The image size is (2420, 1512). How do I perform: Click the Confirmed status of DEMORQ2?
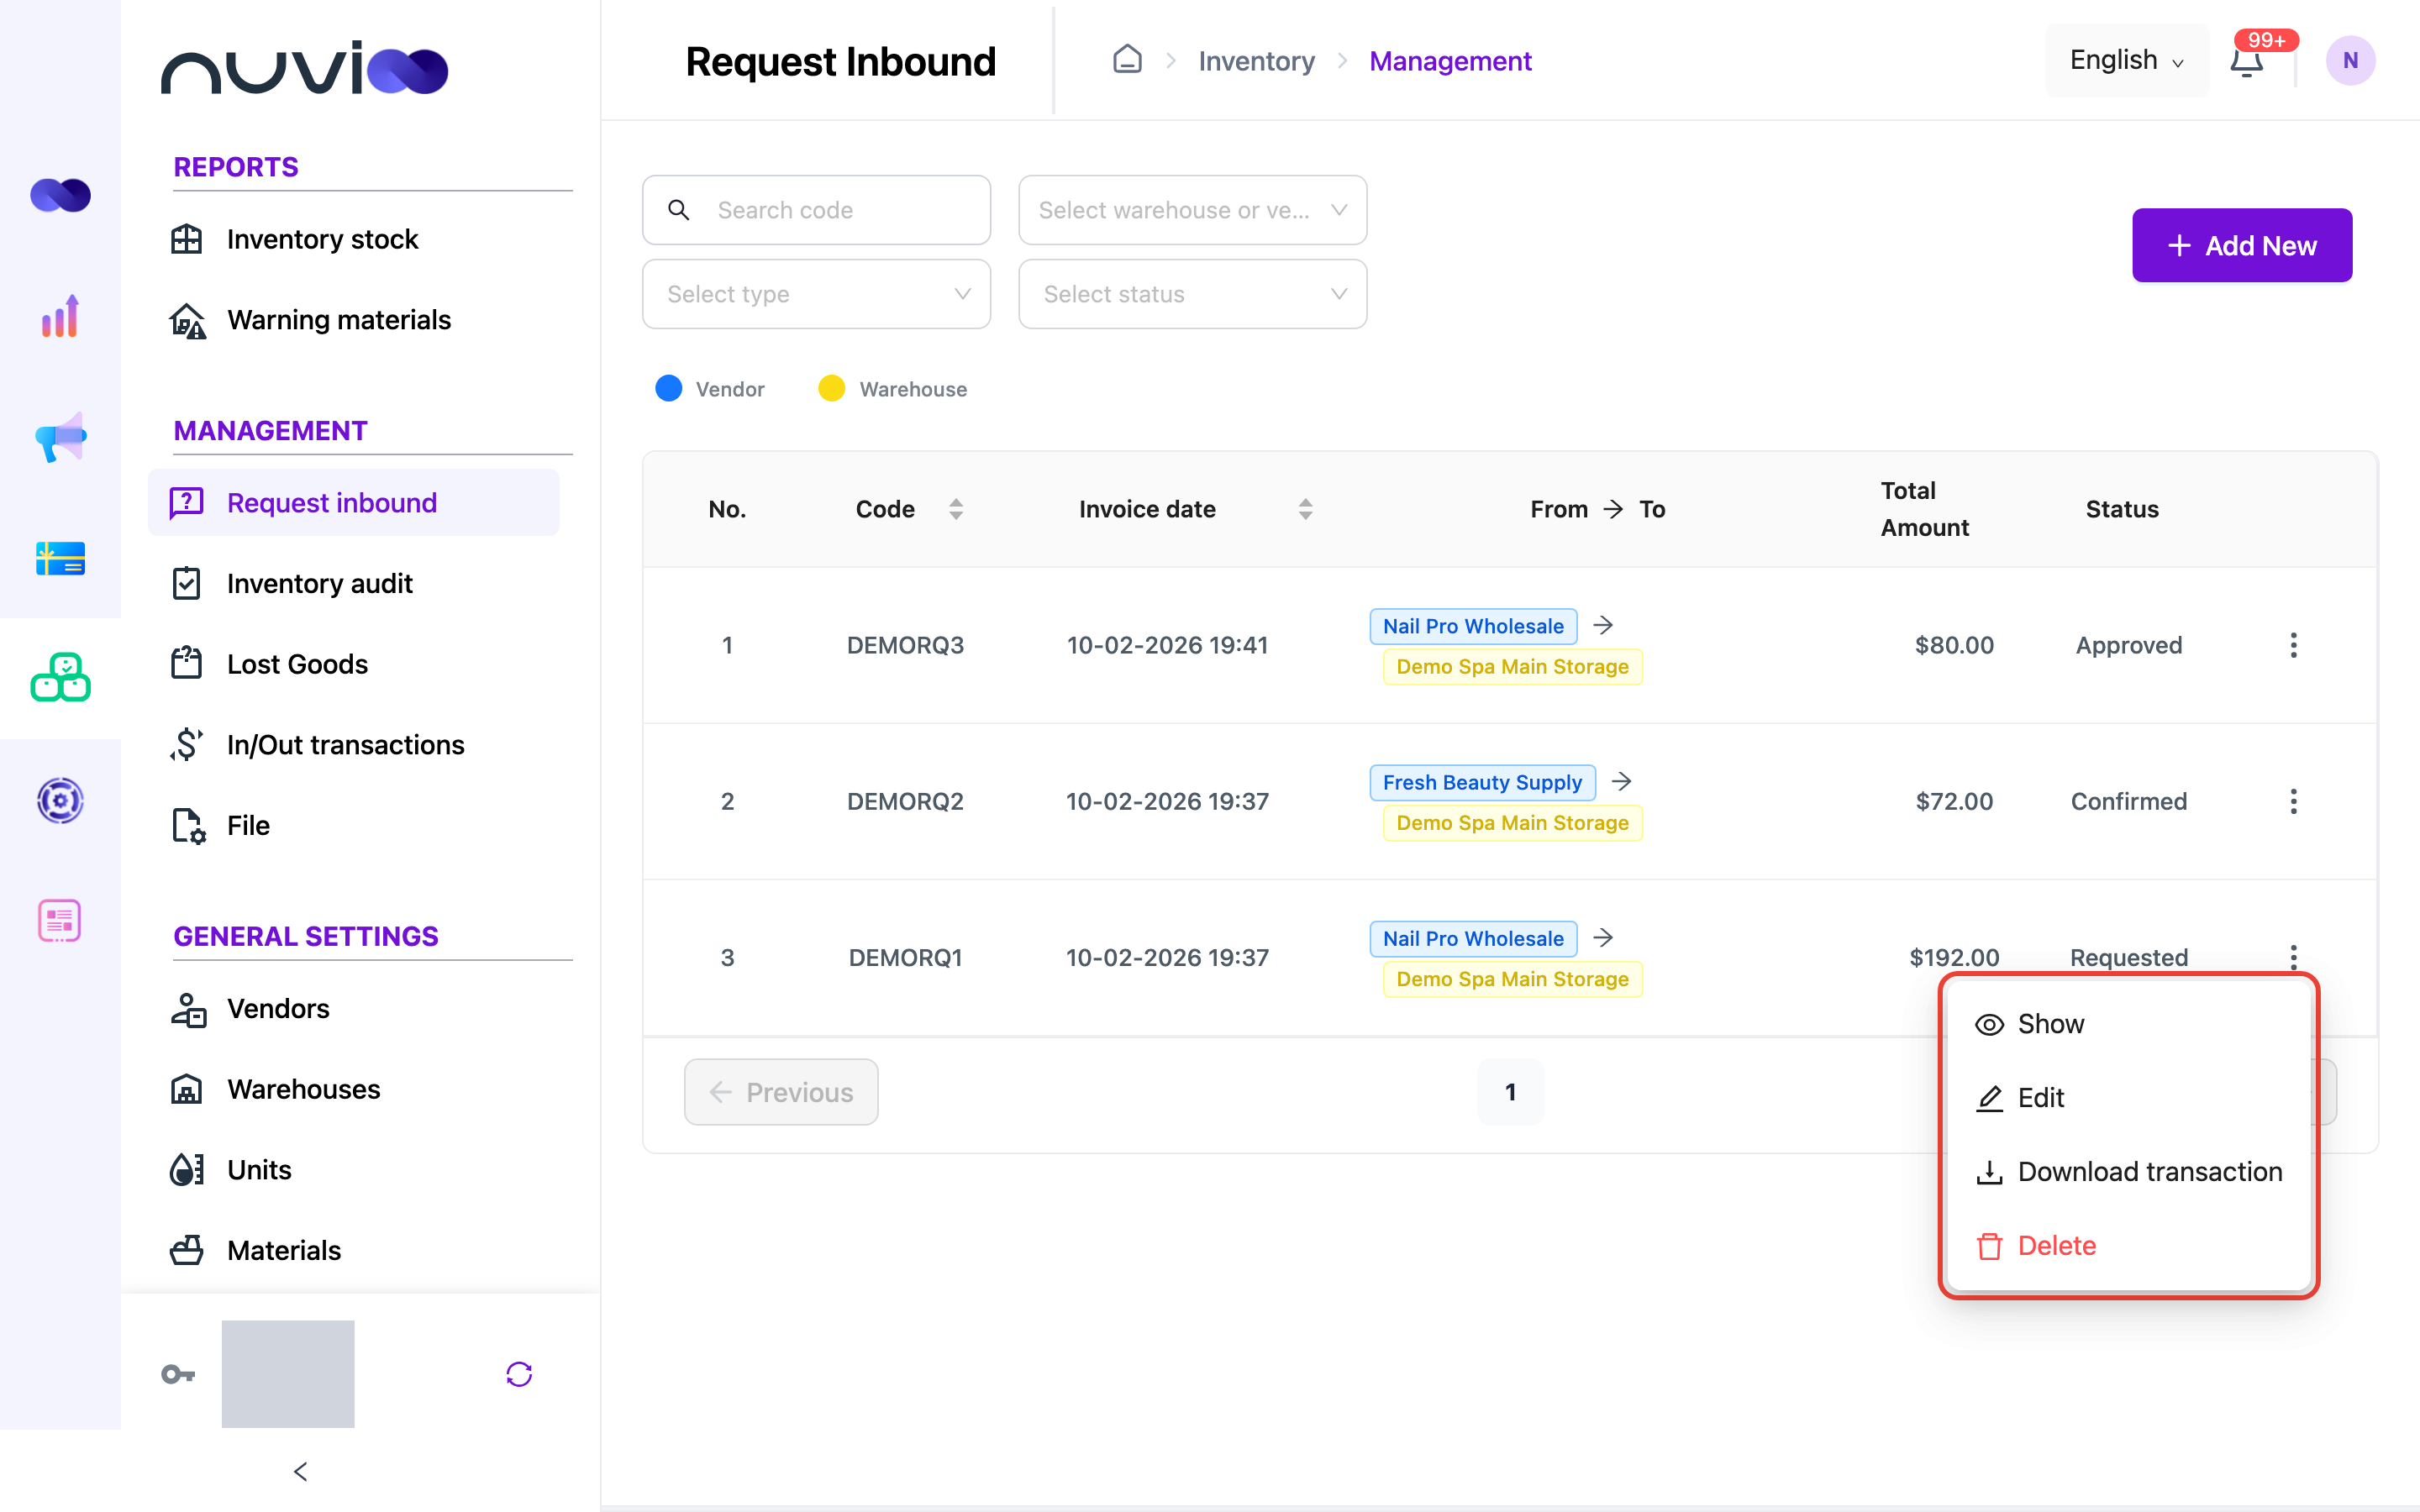(2129, 801)
